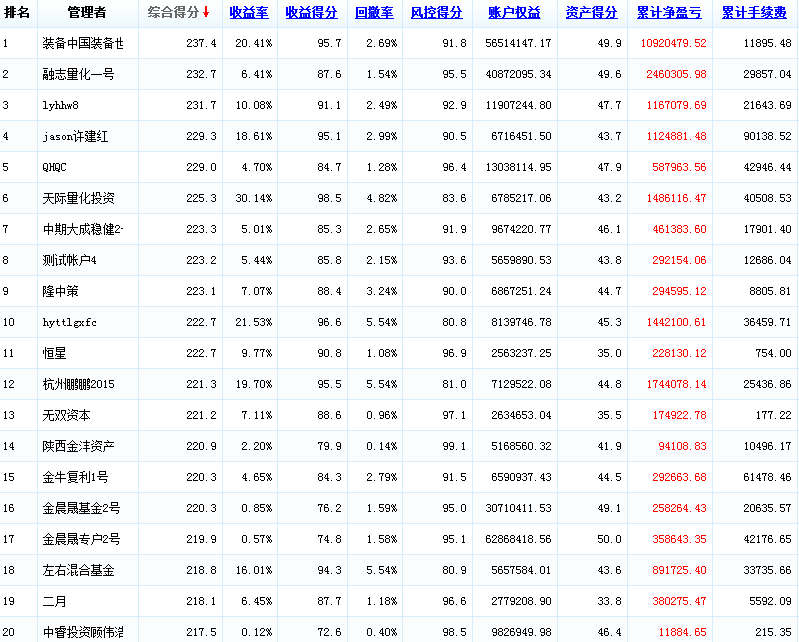Select the 管理者 column header
Image resolution: width=799 pixels, height=642 pixels.
87,13
